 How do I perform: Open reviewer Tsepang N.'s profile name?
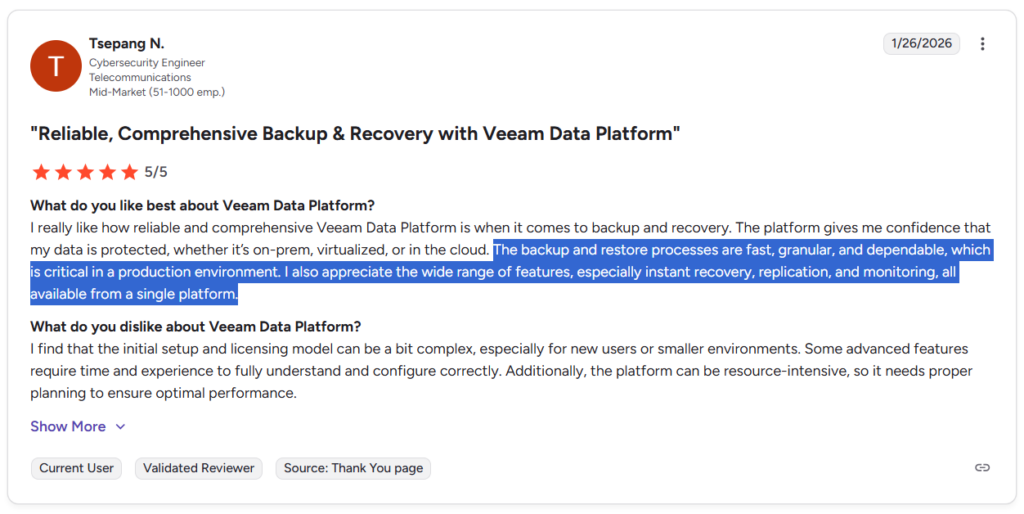(x=126, y=44)
